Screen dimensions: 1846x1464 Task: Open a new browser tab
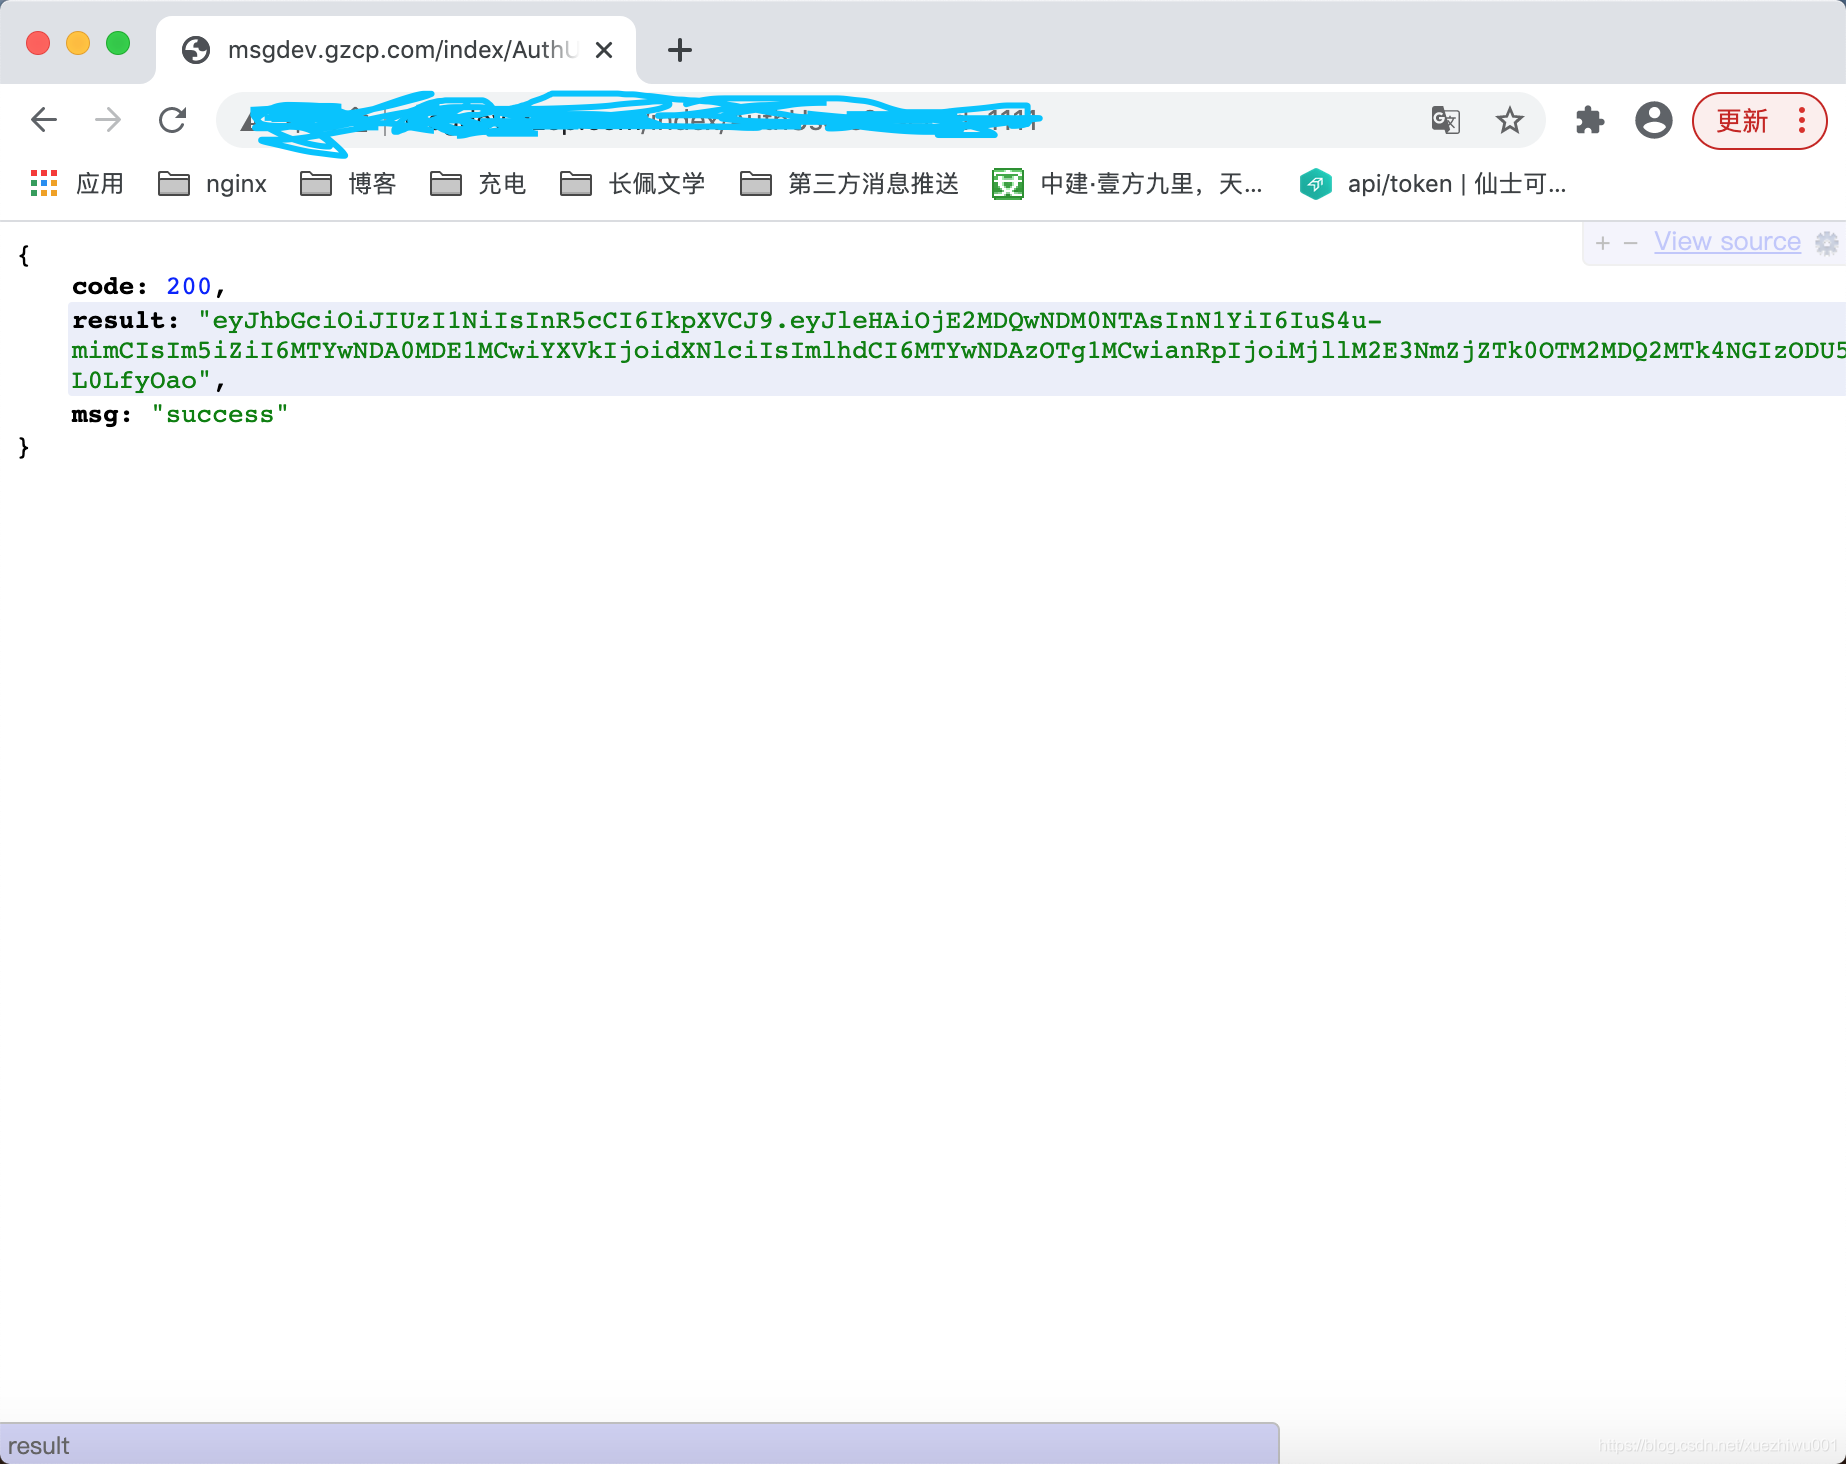pyautogui.click(x=680, y=50)
